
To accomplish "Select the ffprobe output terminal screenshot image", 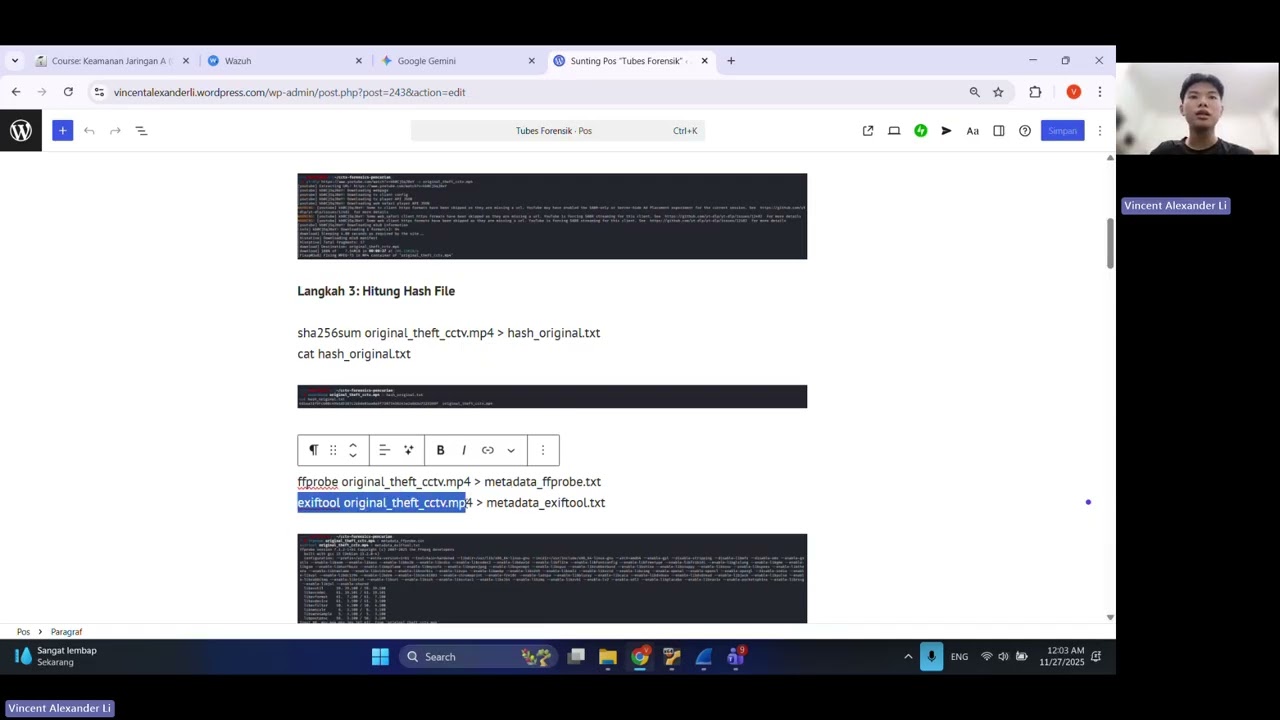I will coord(552,578).
